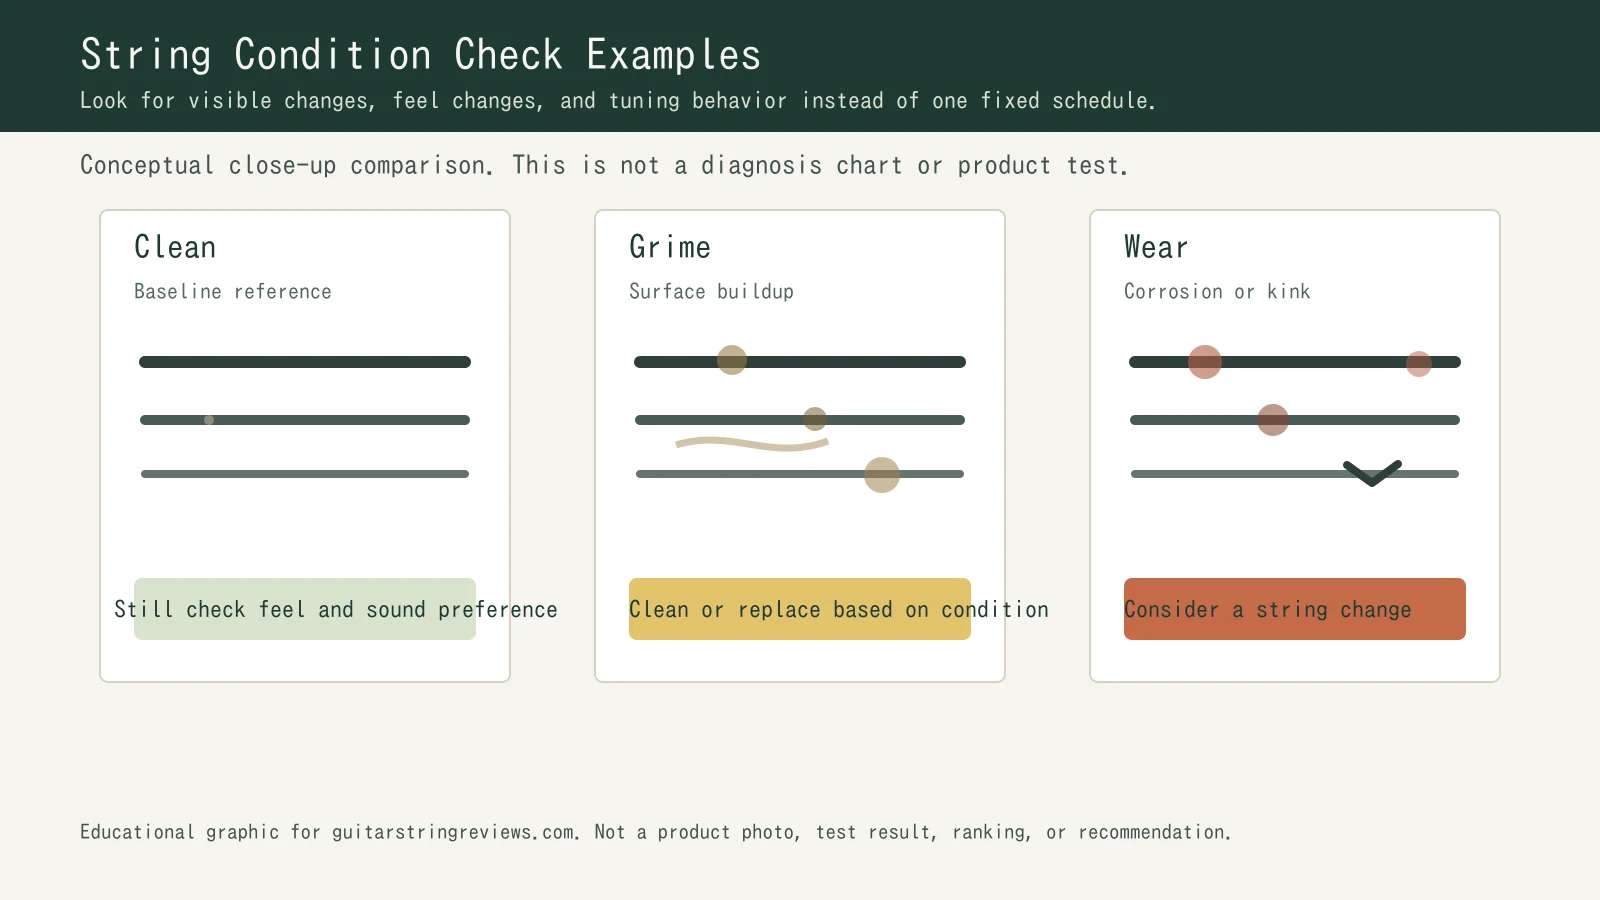Image resolution: width=1600 pixels, height=900 pixels.
Task: Select the grime dot on top Grime string
Action: tap(732, 360)
